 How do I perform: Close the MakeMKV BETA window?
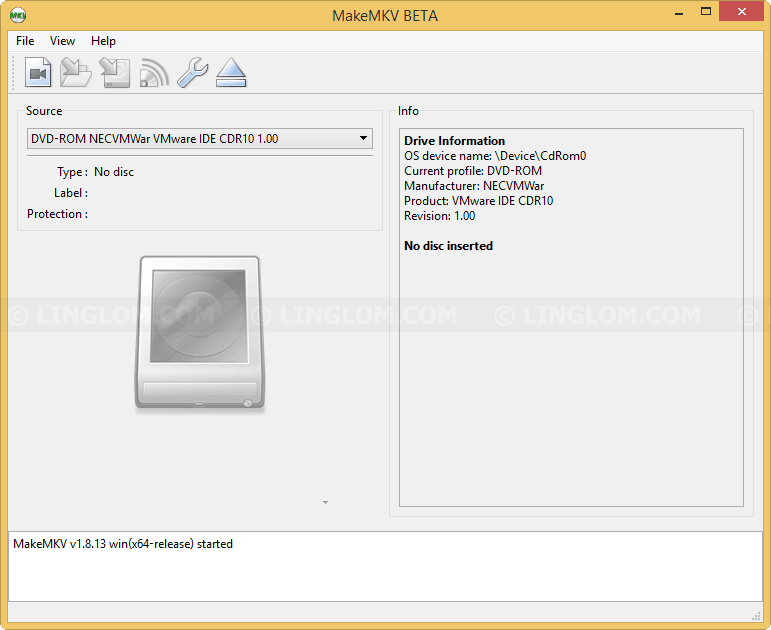(741, 12)
